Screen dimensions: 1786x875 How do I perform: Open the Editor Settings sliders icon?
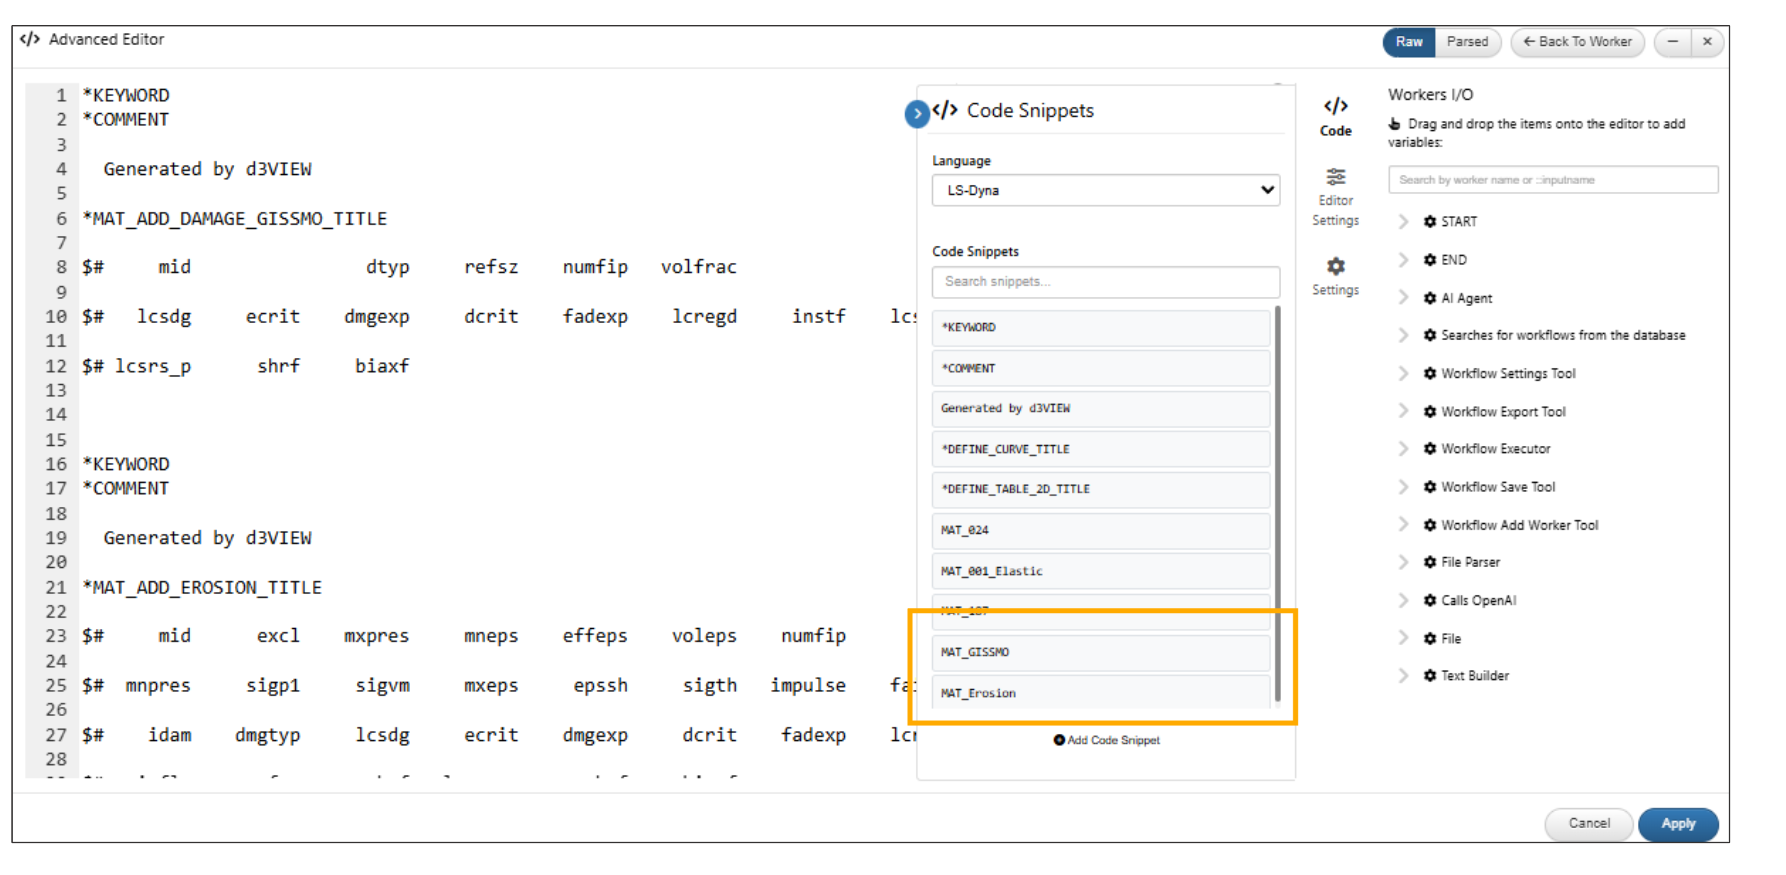pyautogui.click(x=1335, y=177)
